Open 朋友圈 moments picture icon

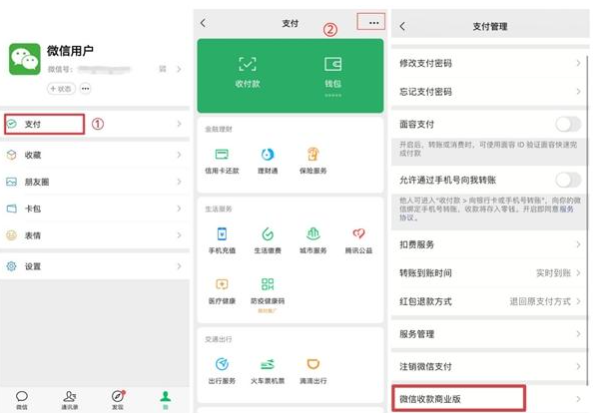pos(12,182)
